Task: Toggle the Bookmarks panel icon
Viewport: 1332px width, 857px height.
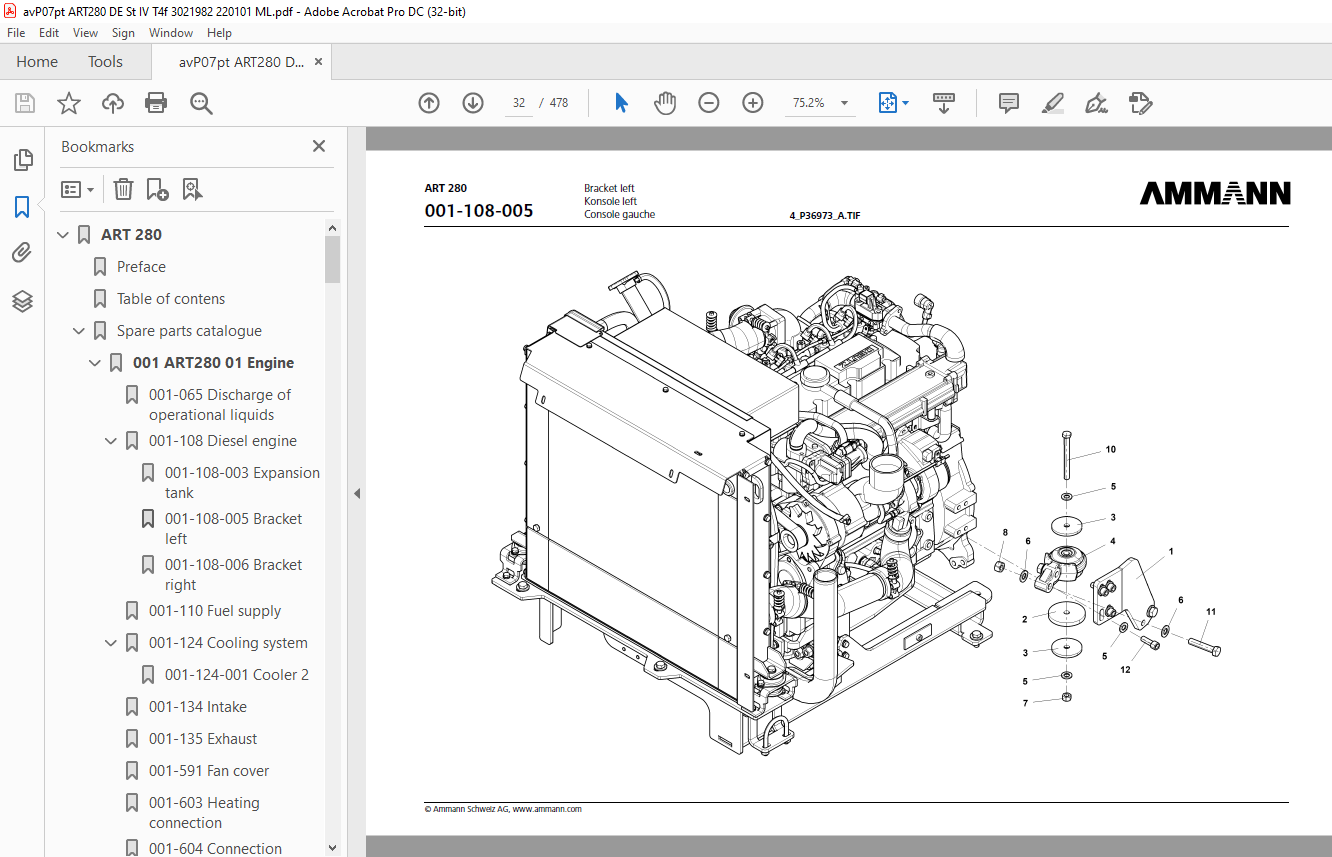Action: (x=22, y=207)
